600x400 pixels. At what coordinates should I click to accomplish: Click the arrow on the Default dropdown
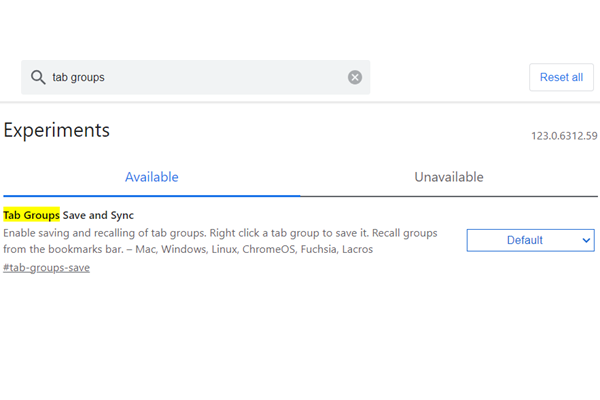(x=586, y=240)
